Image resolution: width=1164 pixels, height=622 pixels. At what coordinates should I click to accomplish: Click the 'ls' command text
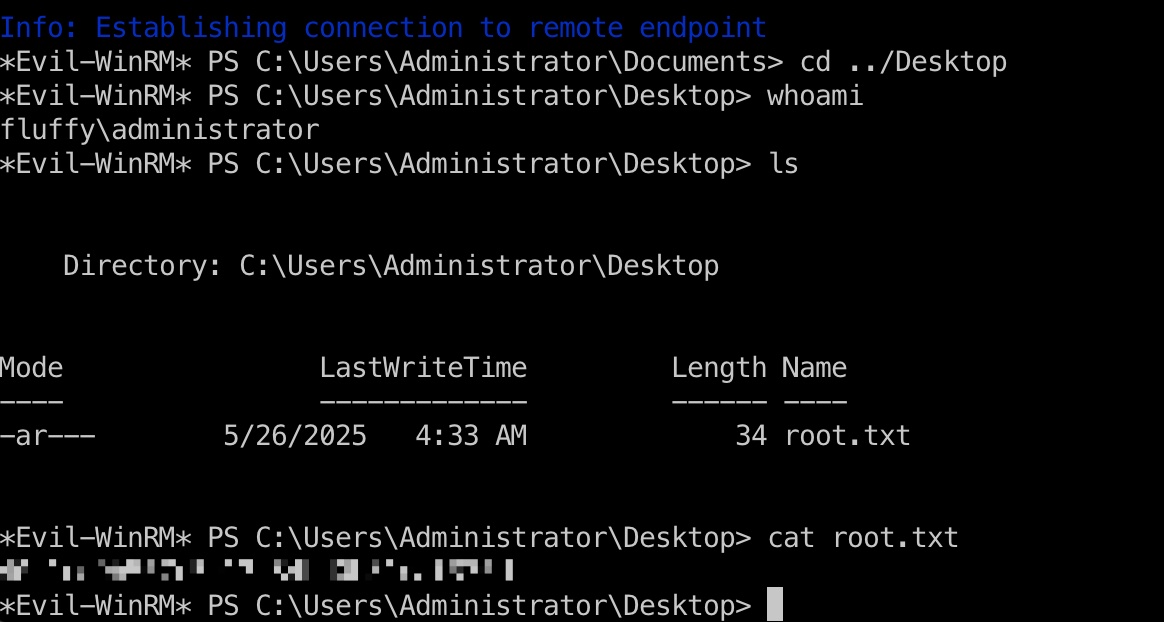click(783, 164)
